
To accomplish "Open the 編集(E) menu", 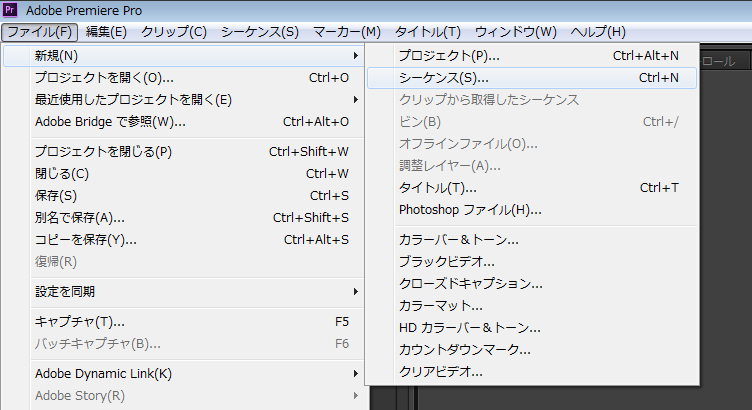I will [106, 32].
